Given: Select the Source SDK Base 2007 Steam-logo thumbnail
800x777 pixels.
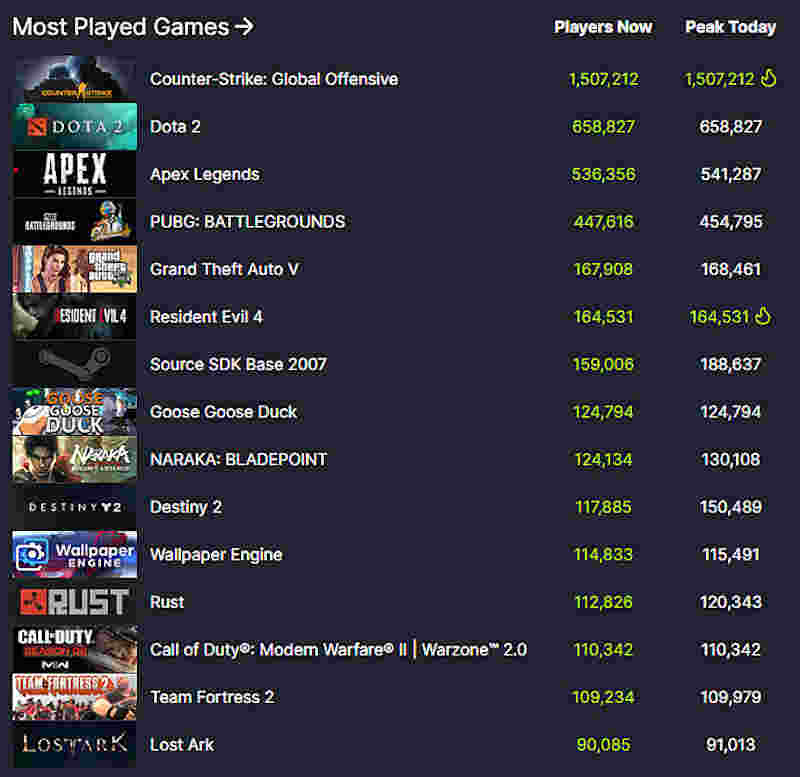Looking at the screenshot, I should [x=75, y=364].
